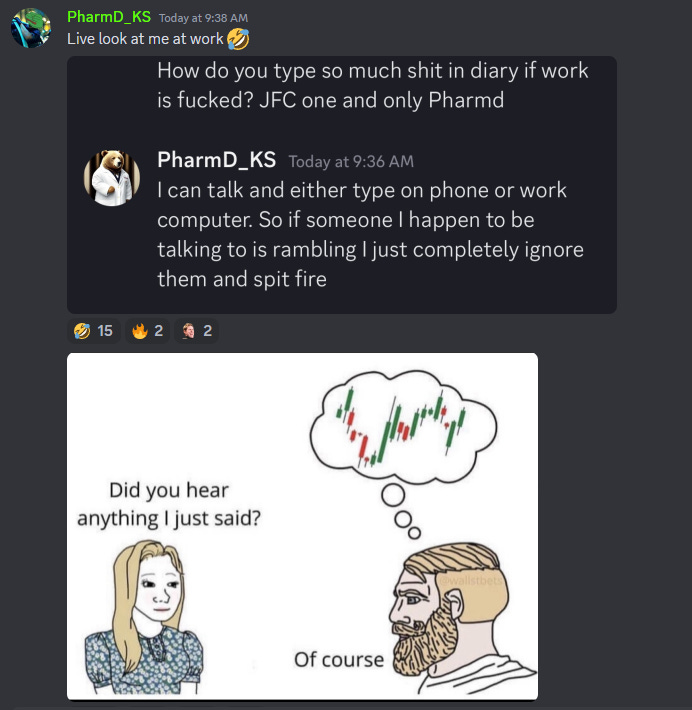Open PharmD_KS frog avatar profile
The height and width of the screenshot is (710, 692).
(31, 28)
